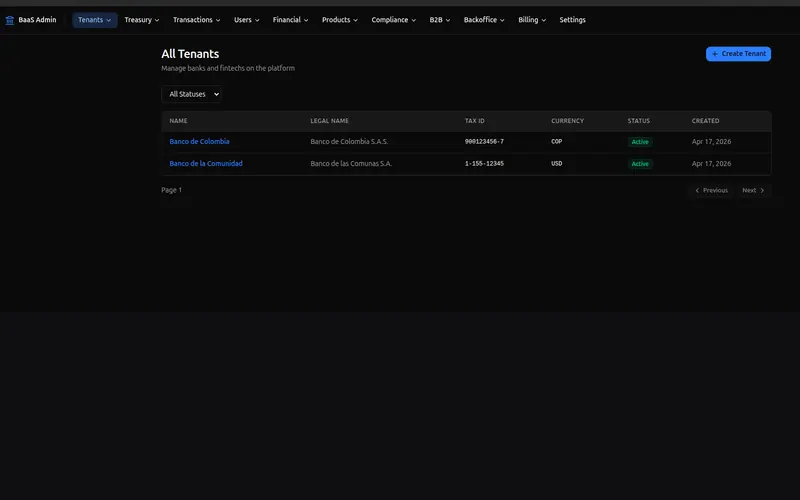Click the Page 1 indicator
This screenshot has width=800, height=500.
pos(171,190)
